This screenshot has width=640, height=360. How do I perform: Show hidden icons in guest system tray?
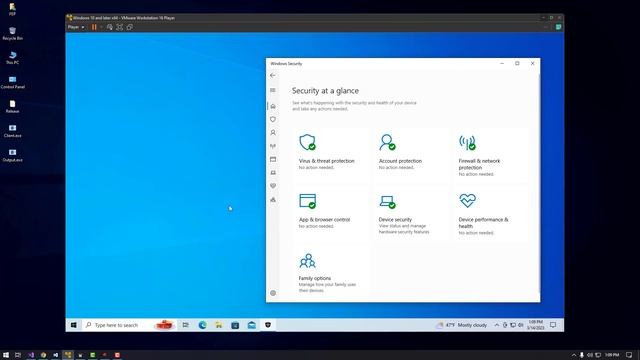point(496,325)
